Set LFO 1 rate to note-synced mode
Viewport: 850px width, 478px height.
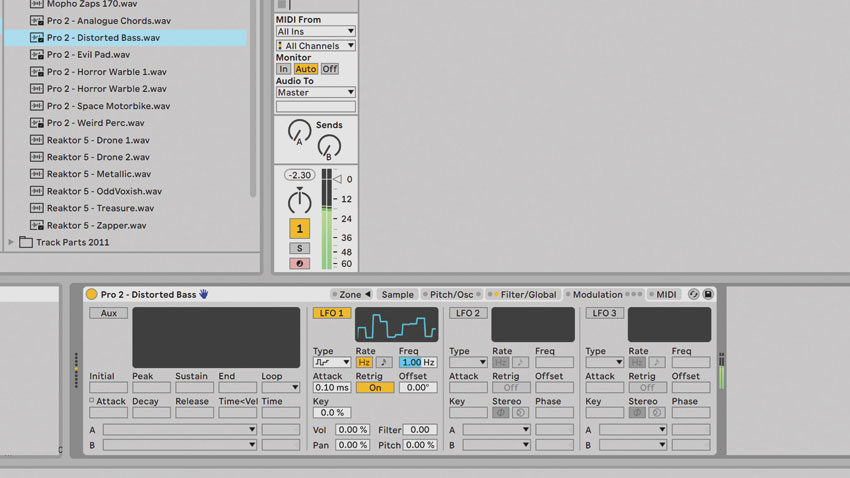[x=384, y=363]
